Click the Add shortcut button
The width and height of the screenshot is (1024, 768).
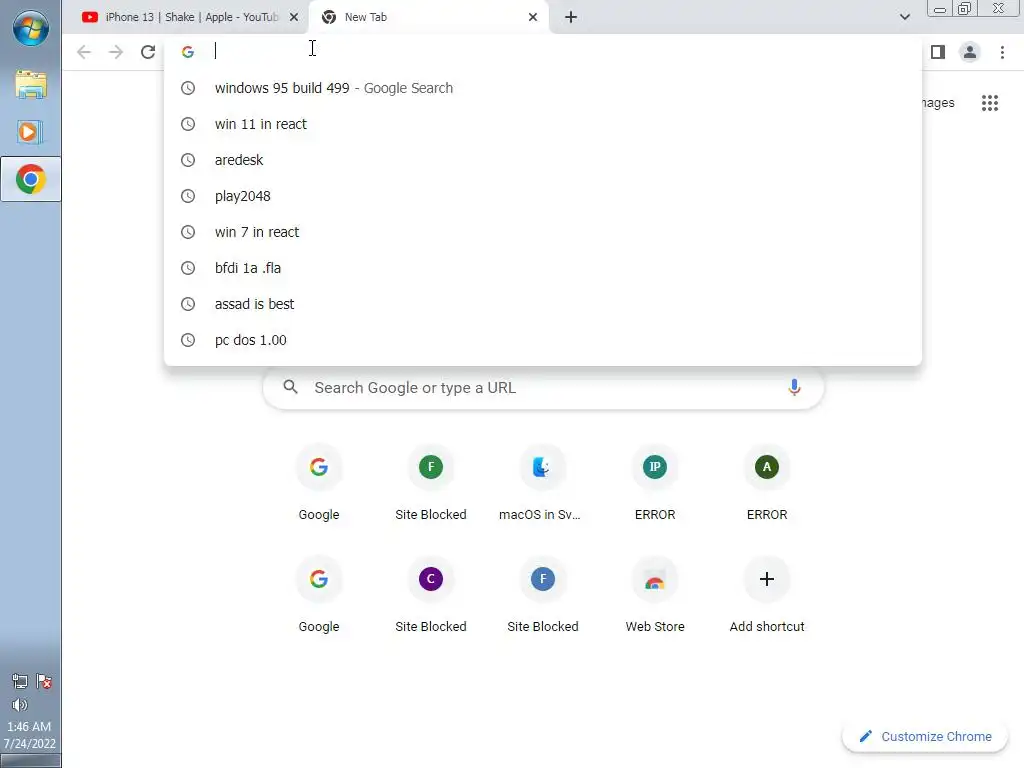(767, 596)
